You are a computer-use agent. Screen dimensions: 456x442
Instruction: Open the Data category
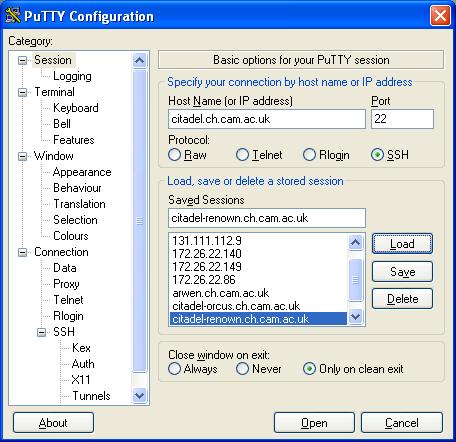pyautogui.click(x=65, y=268)
